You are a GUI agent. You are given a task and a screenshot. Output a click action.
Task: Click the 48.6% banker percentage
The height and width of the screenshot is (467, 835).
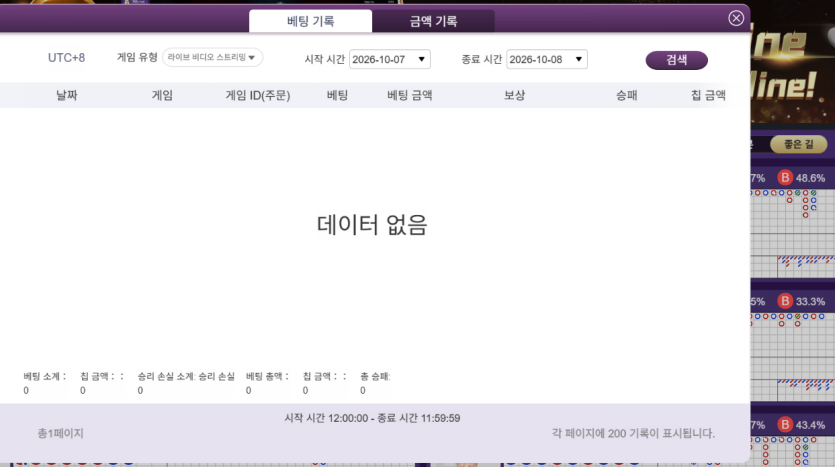(x=810, y=178)
